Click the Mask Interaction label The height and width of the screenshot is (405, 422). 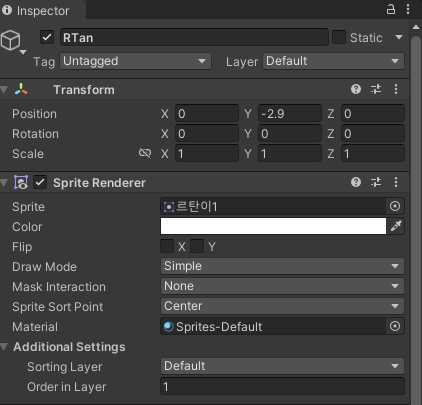pos(59,287)
